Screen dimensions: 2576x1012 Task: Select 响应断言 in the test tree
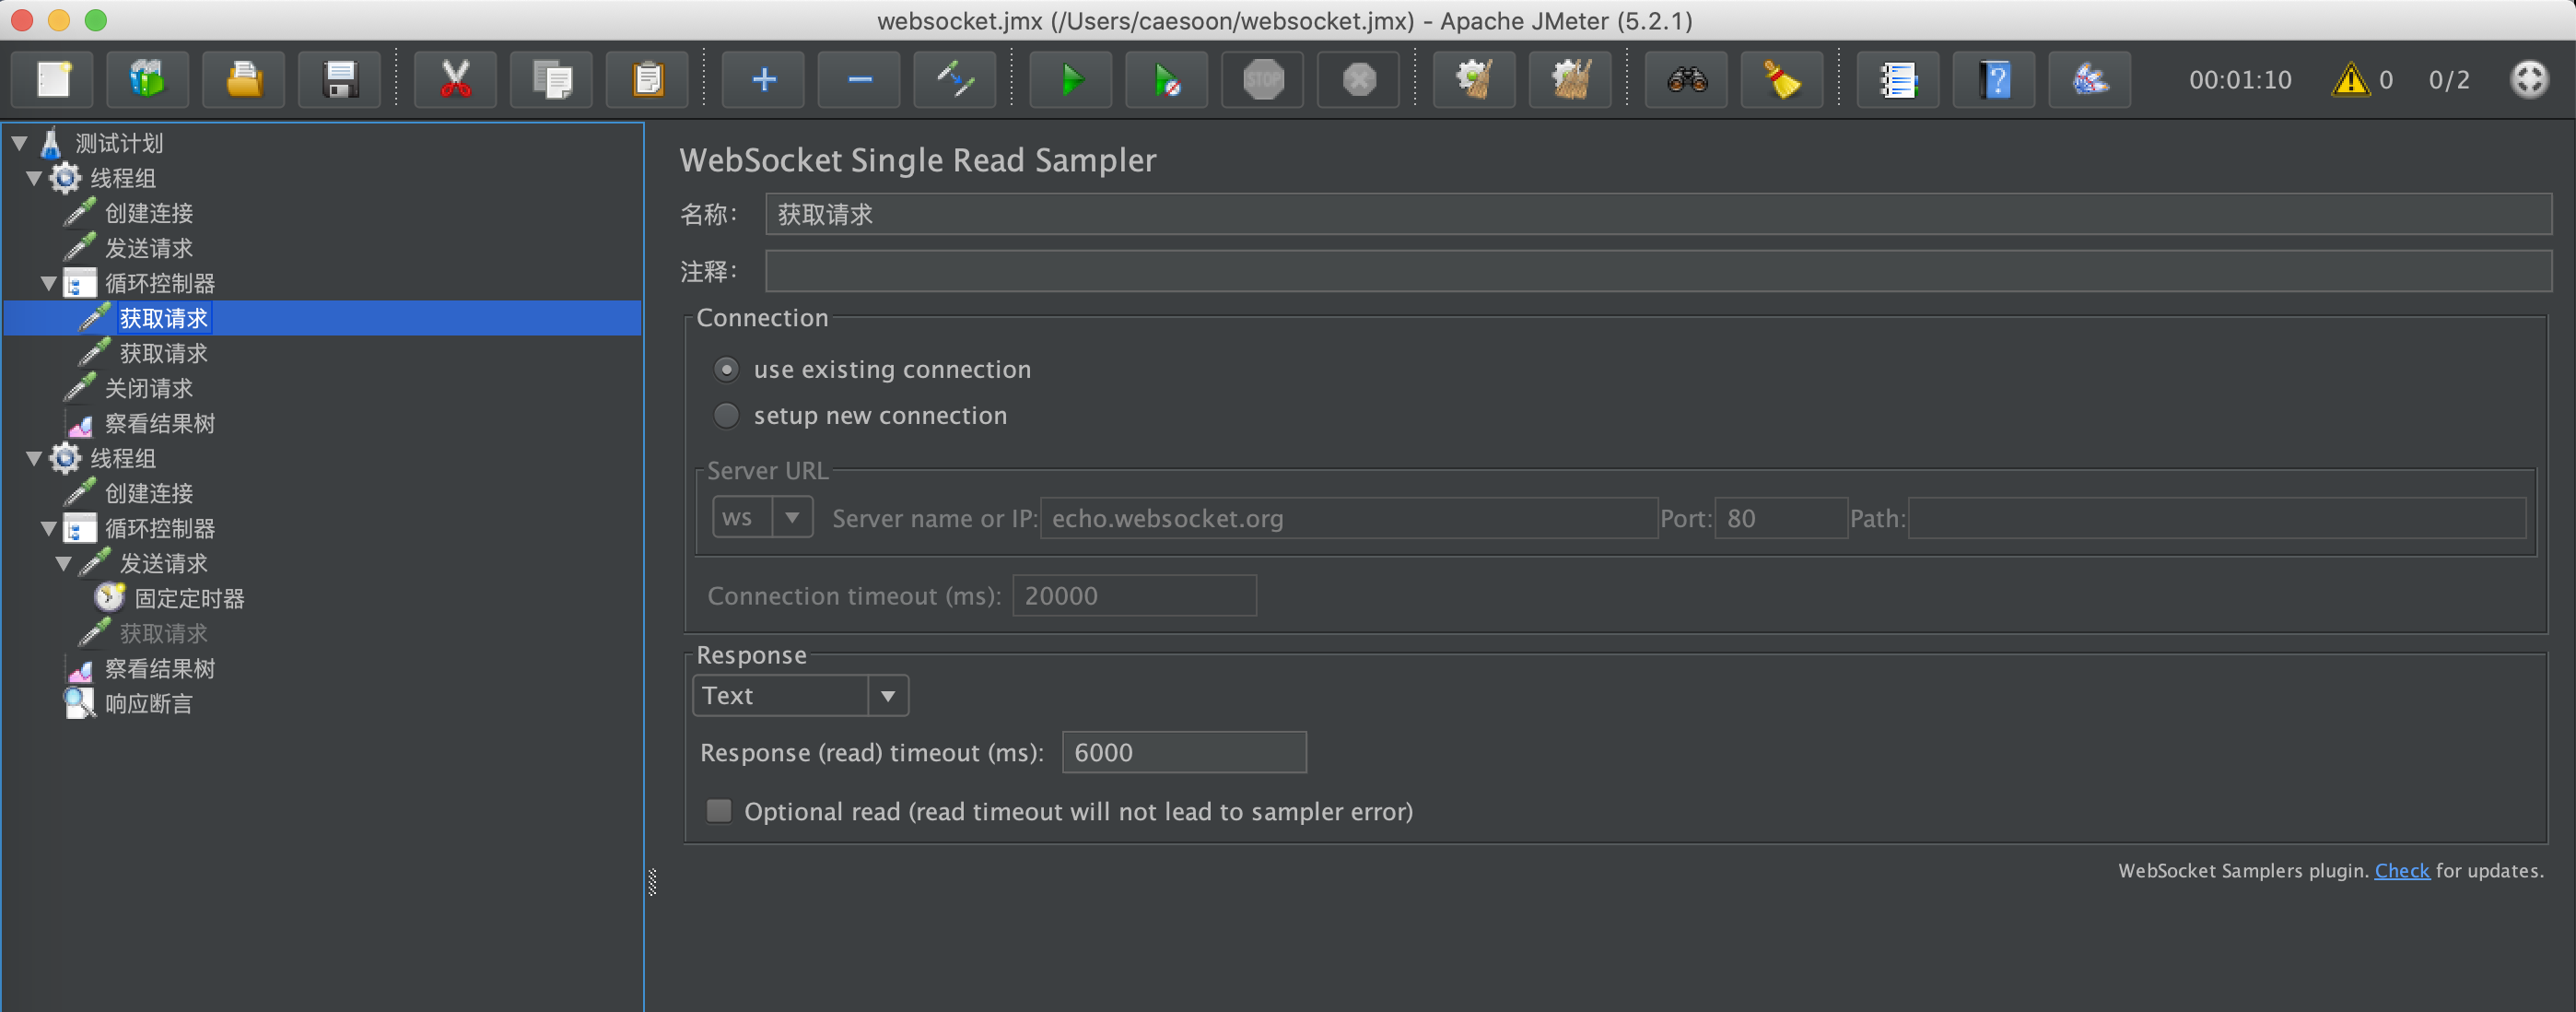[x=148, y=704]
